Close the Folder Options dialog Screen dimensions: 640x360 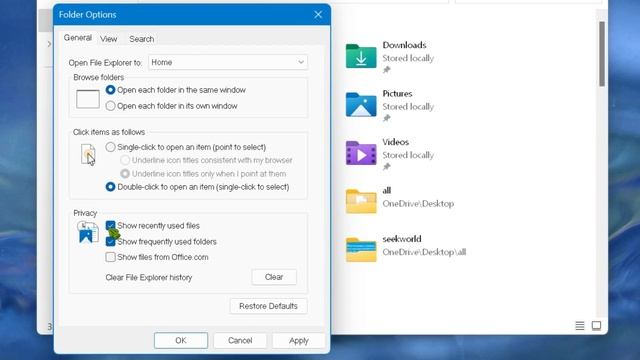318,15
